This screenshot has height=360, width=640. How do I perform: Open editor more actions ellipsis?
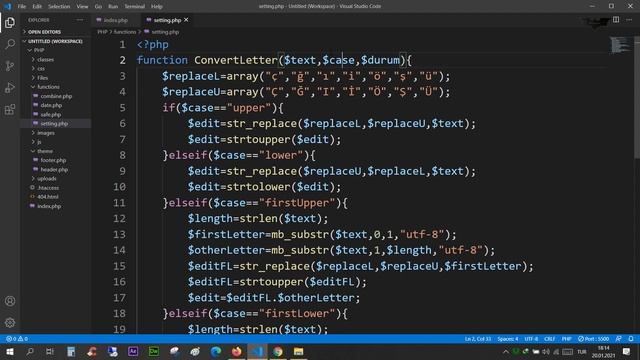tap(629, 20)
